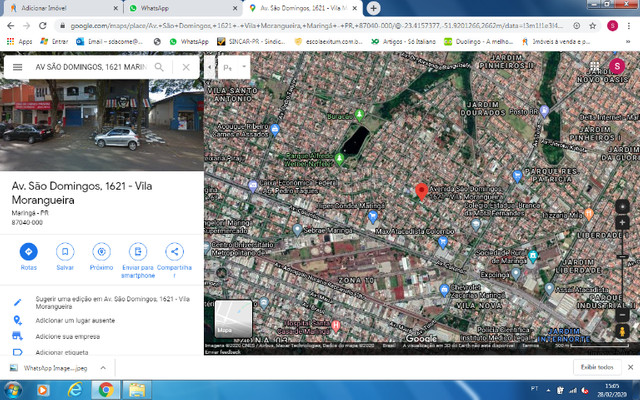Open media player from taskbar
Viewport: 640px width, 400px height.
click(42, 390)
